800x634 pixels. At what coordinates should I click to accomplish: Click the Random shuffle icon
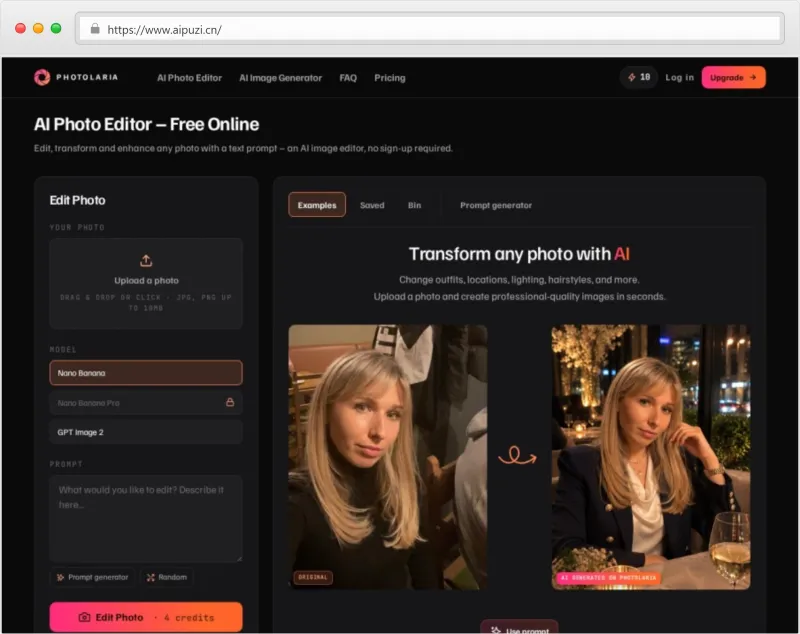coord(151,577)
